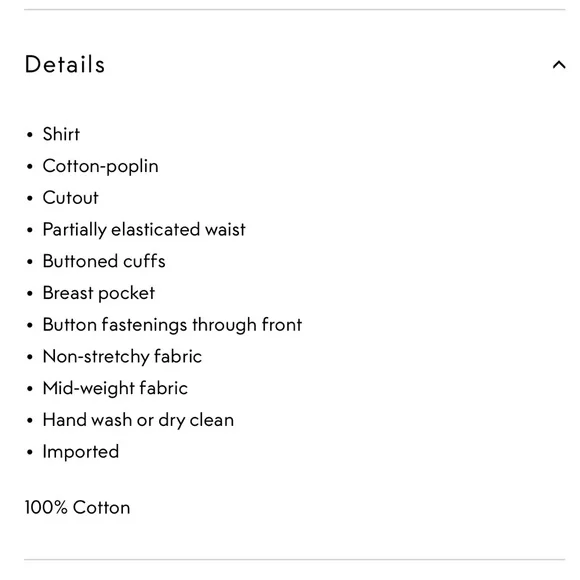580x580 pixels.
Task: Click the bullet beside Buttoned cuffs
Action: (x=30, y=262)
